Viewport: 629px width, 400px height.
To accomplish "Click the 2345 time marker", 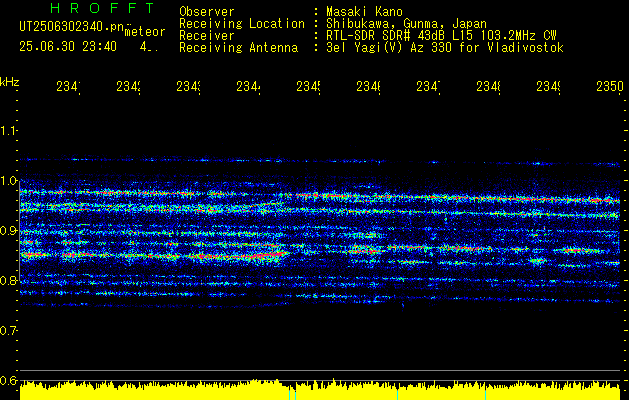I will tap(309, 87).
